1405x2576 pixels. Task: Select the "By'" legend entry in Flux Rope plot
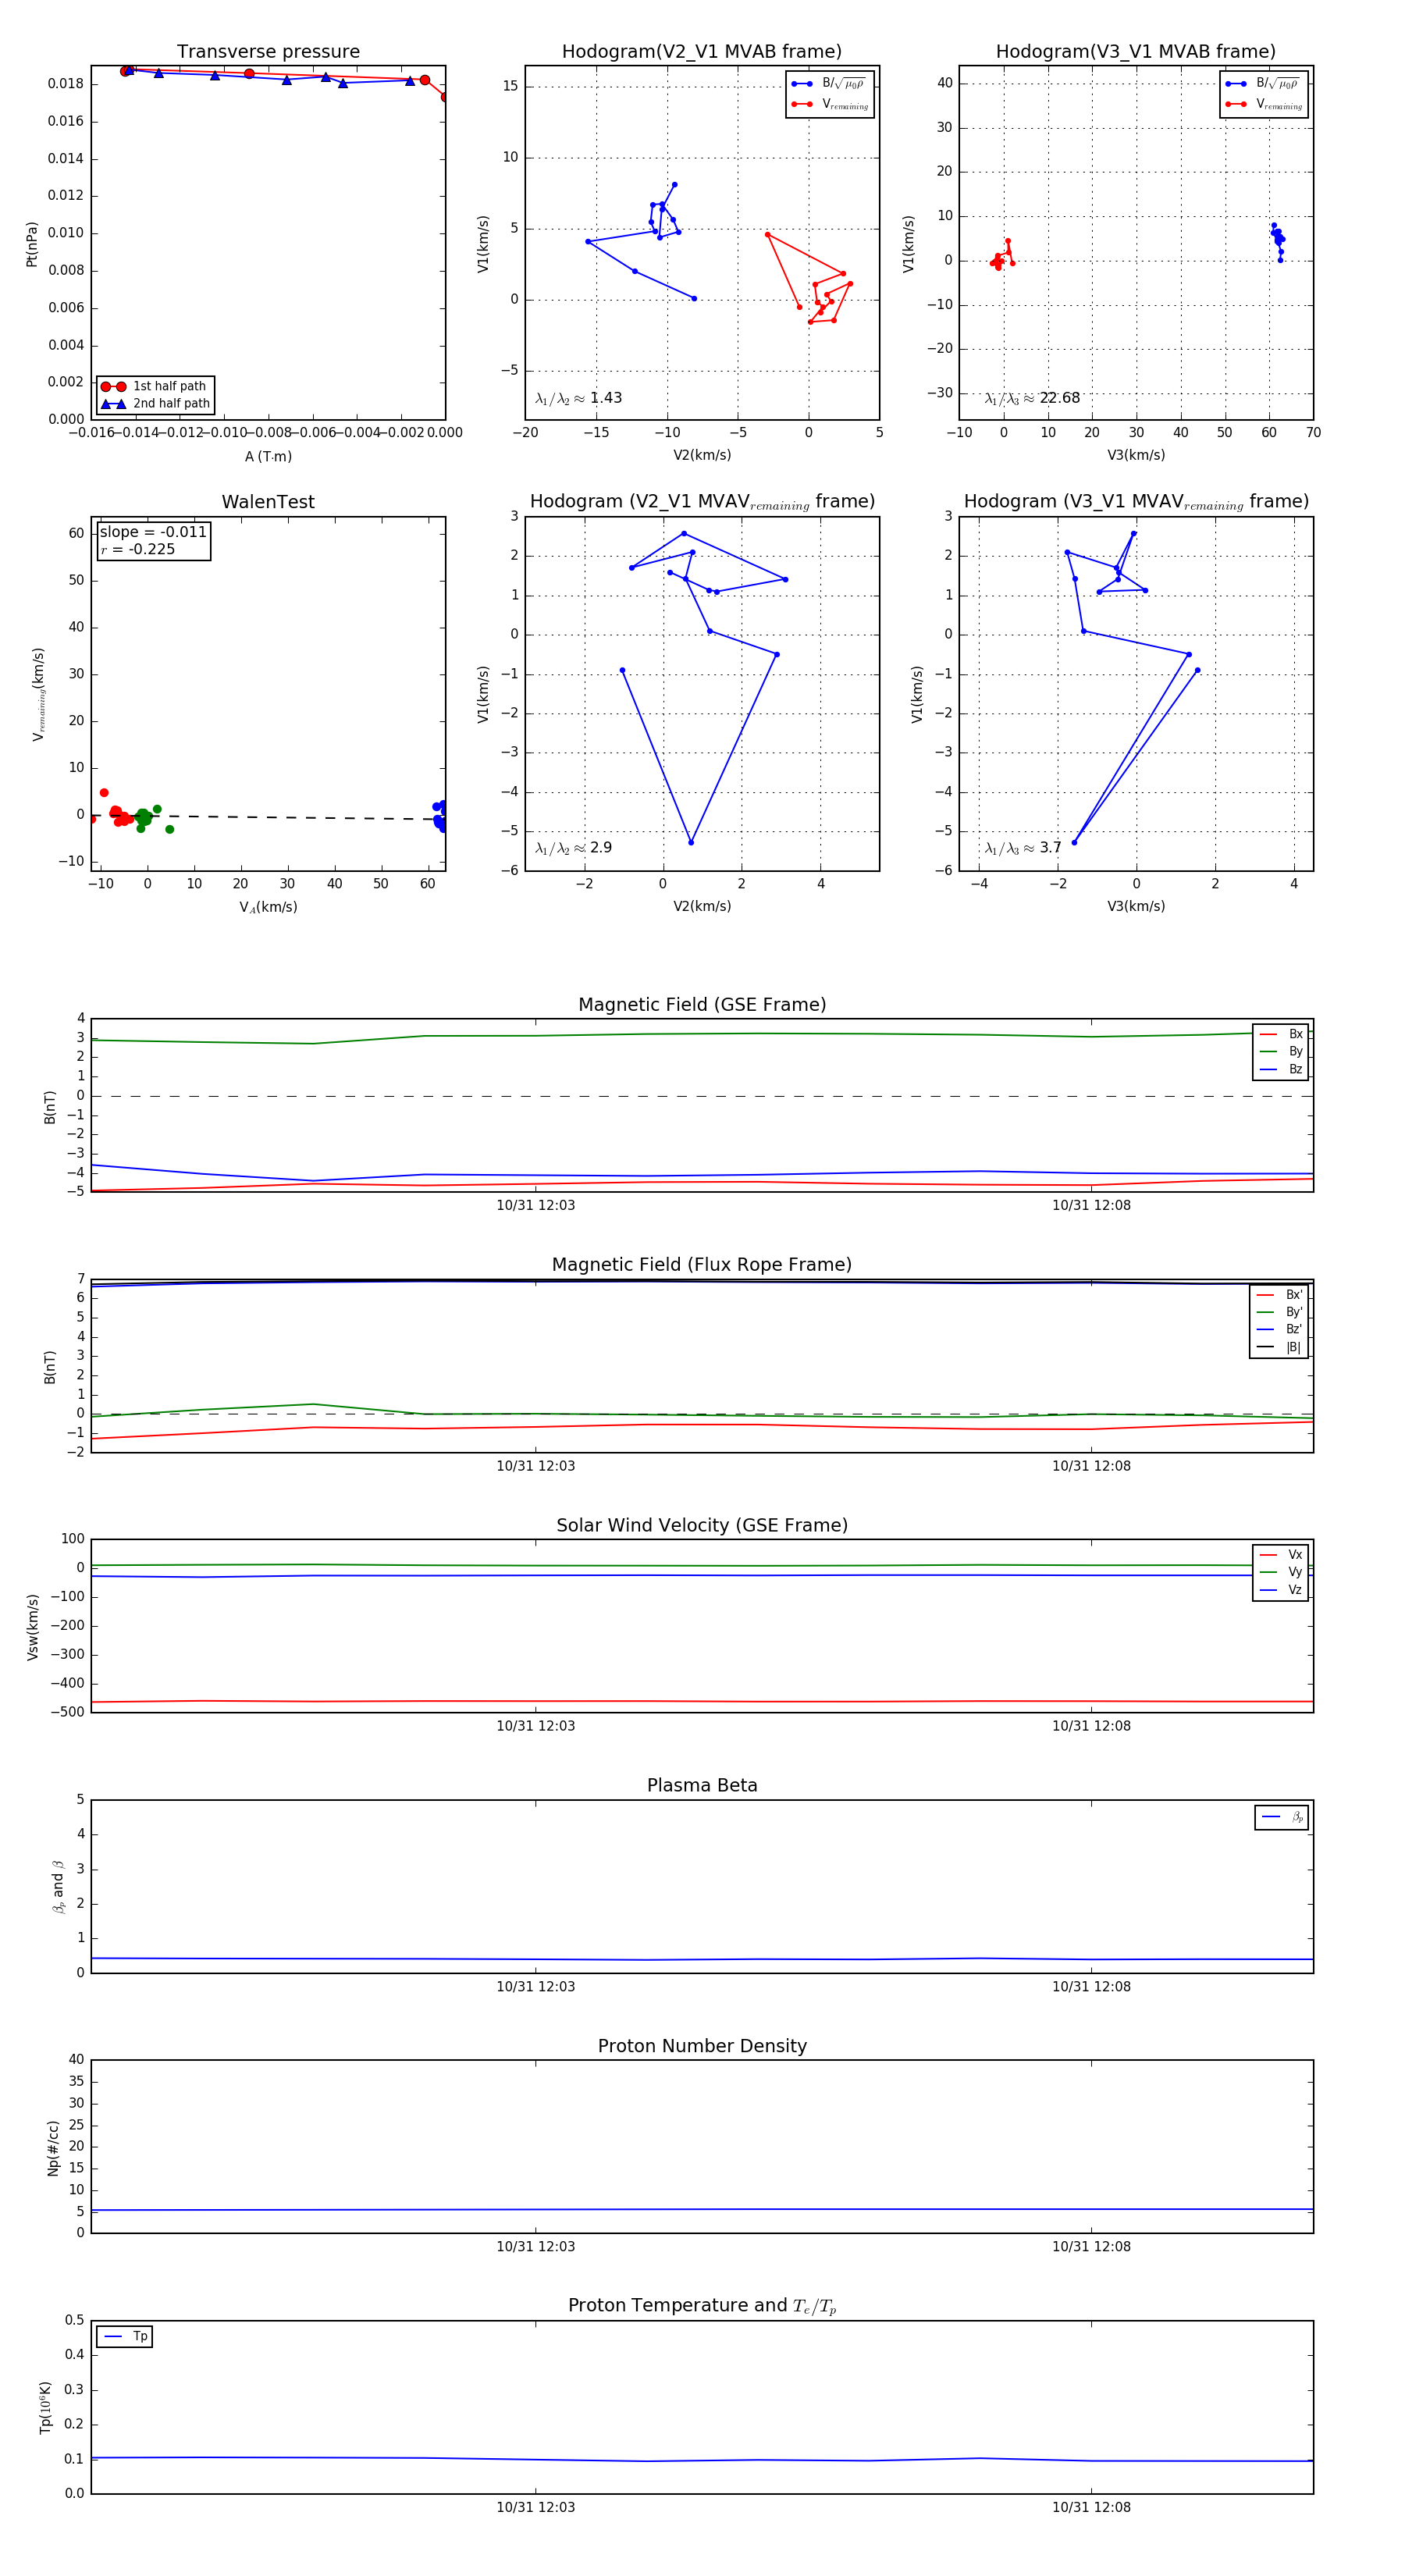(x=1280, y=1312)
